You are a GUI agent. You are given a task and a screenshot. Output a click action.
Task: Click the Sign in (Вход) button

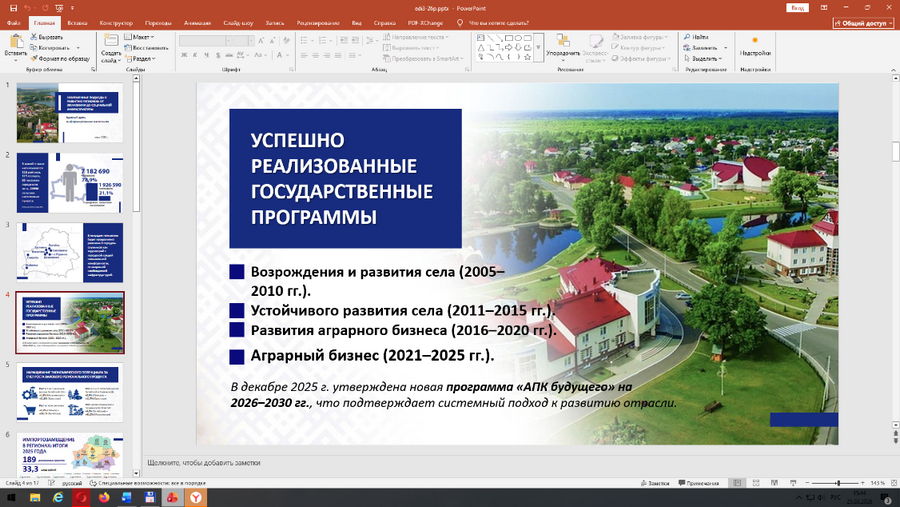pyautogui.click(x=797, y=7)
